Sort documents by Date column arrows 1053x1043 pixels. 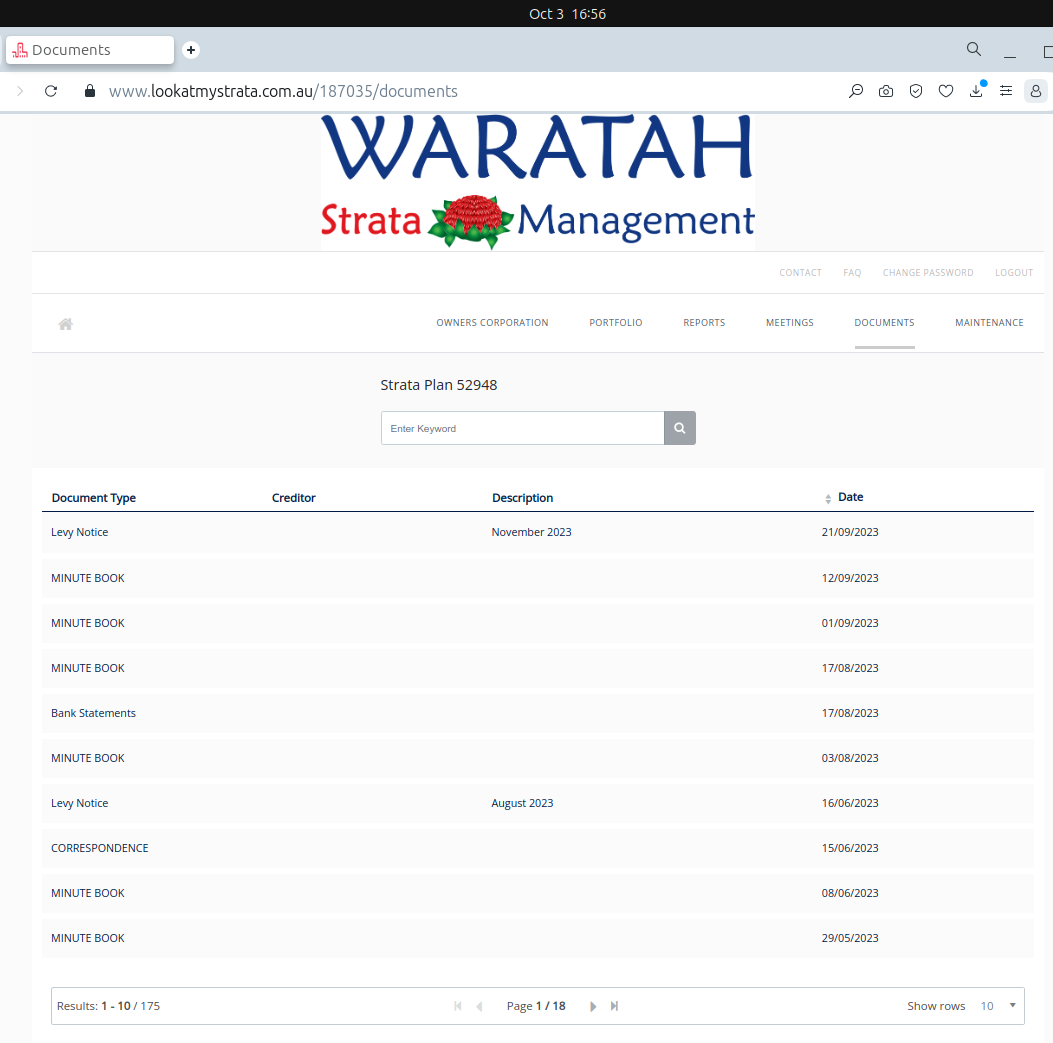click(828, 498)
